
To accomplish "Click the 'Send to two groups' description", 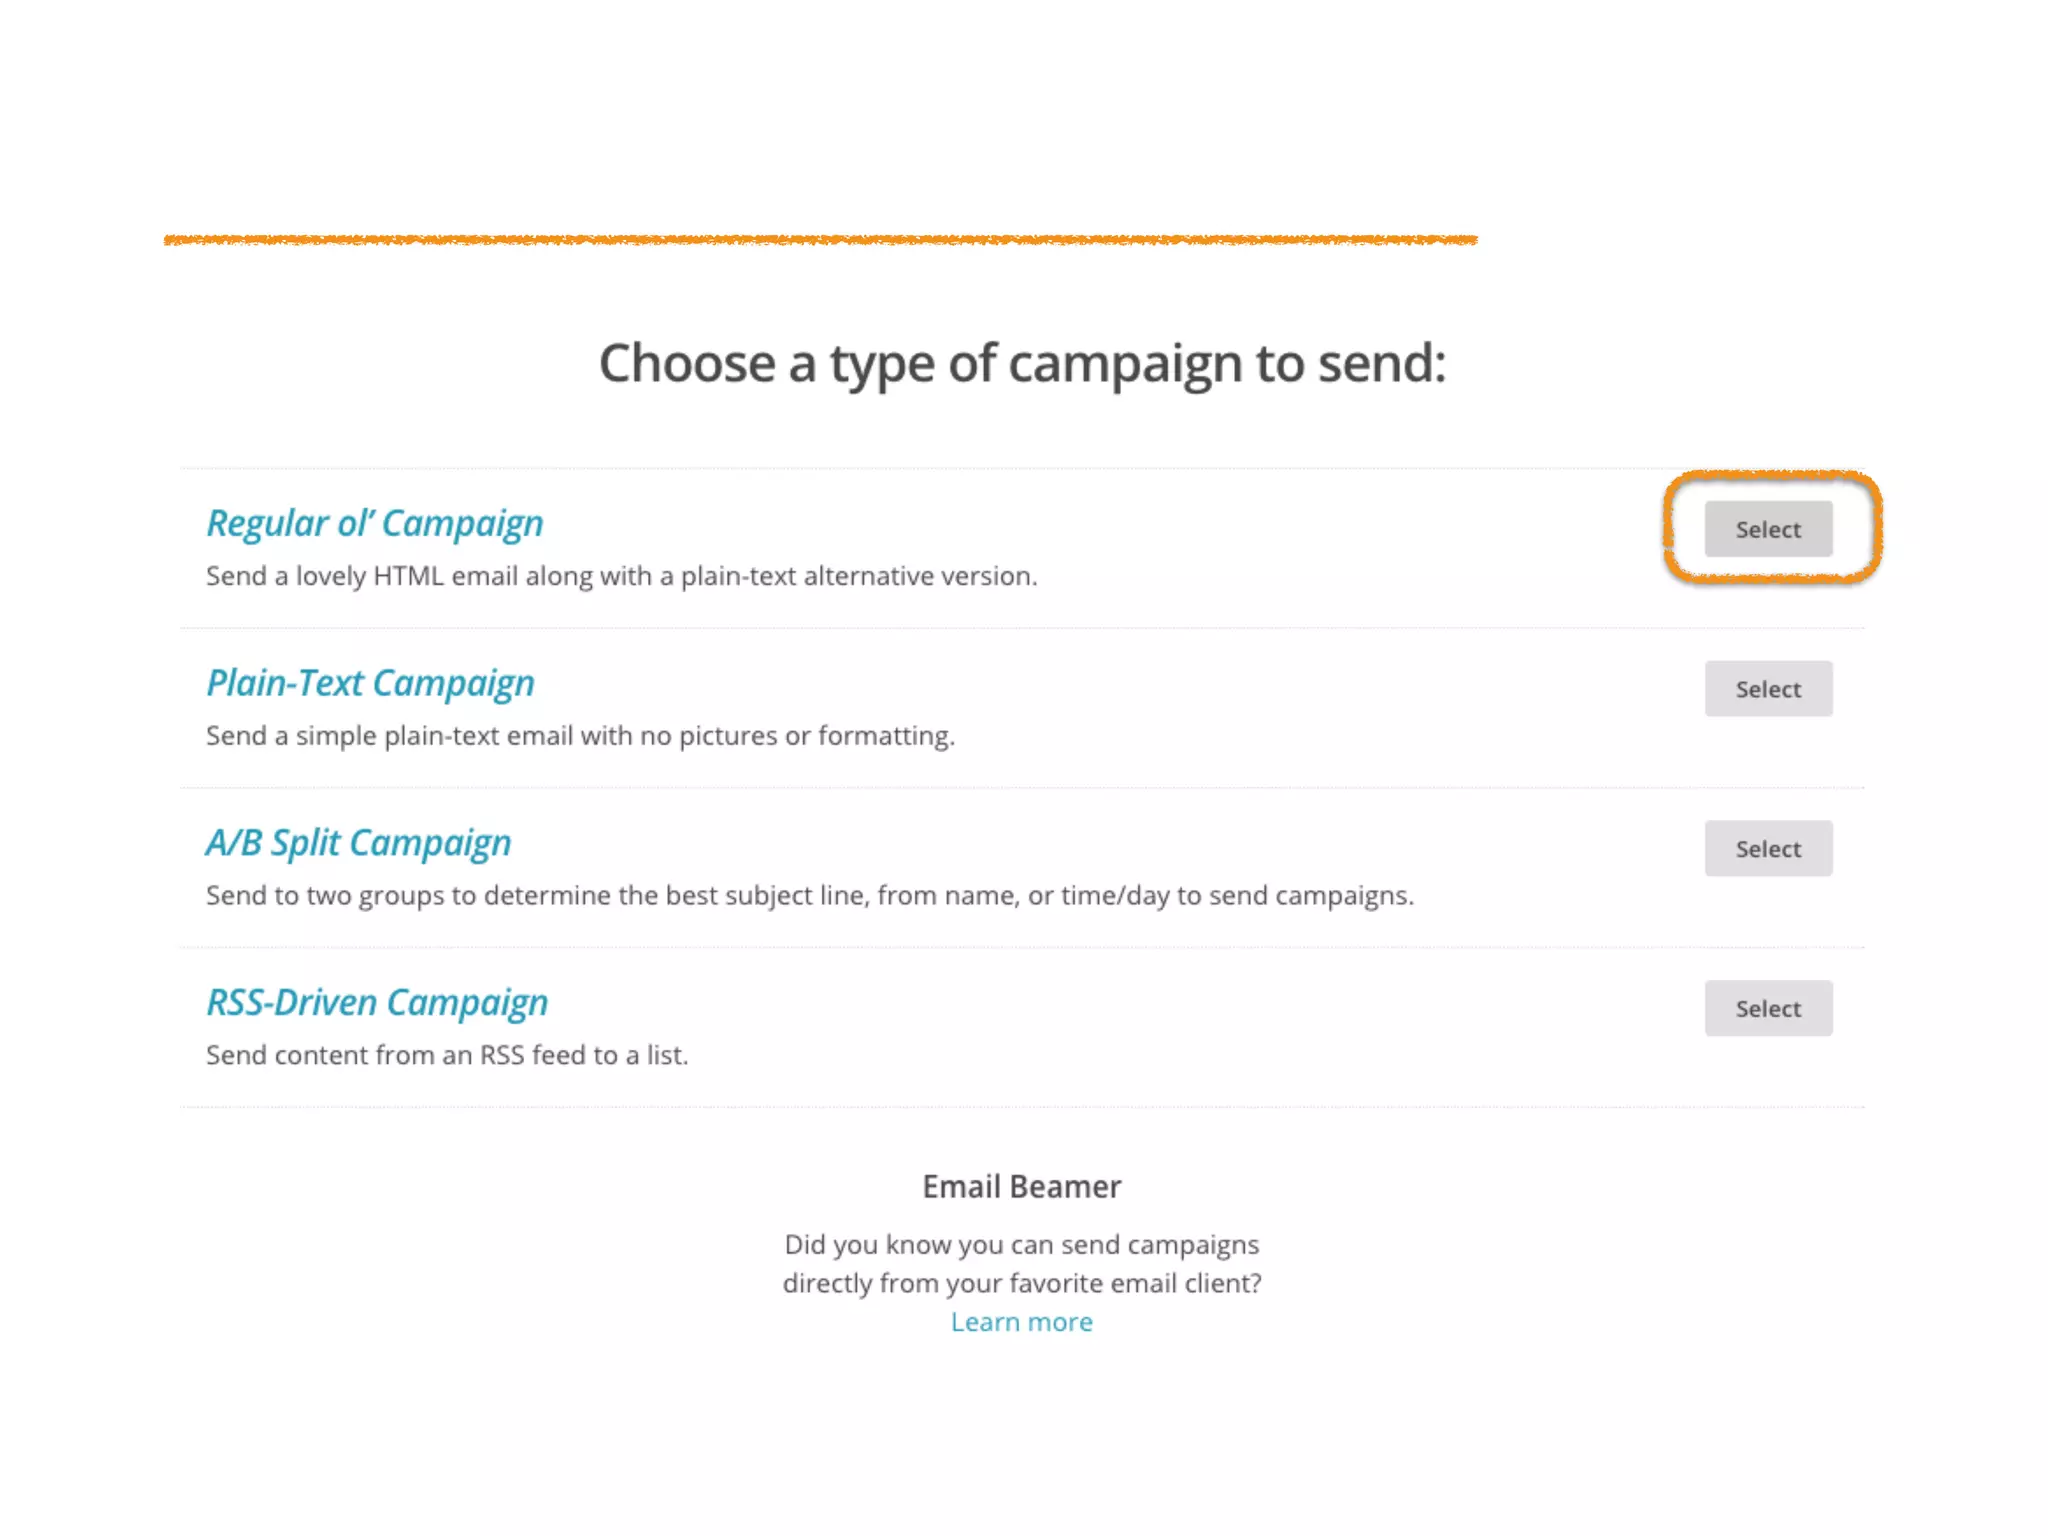I will [x=809, y=895].
